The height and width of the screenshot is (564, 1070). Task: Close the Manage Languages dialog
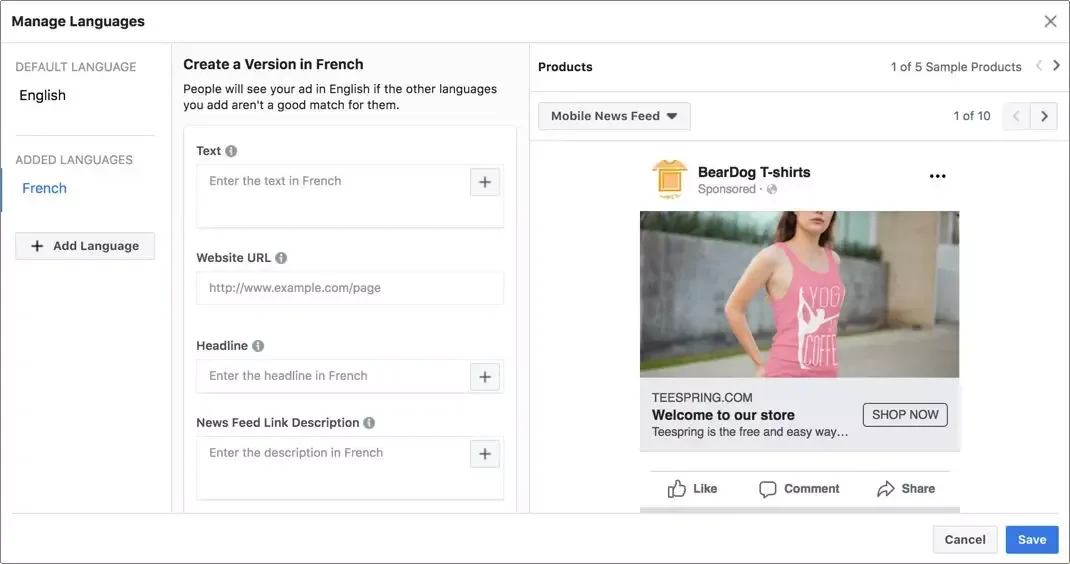pyautogui.click(x=1050, y=21)
